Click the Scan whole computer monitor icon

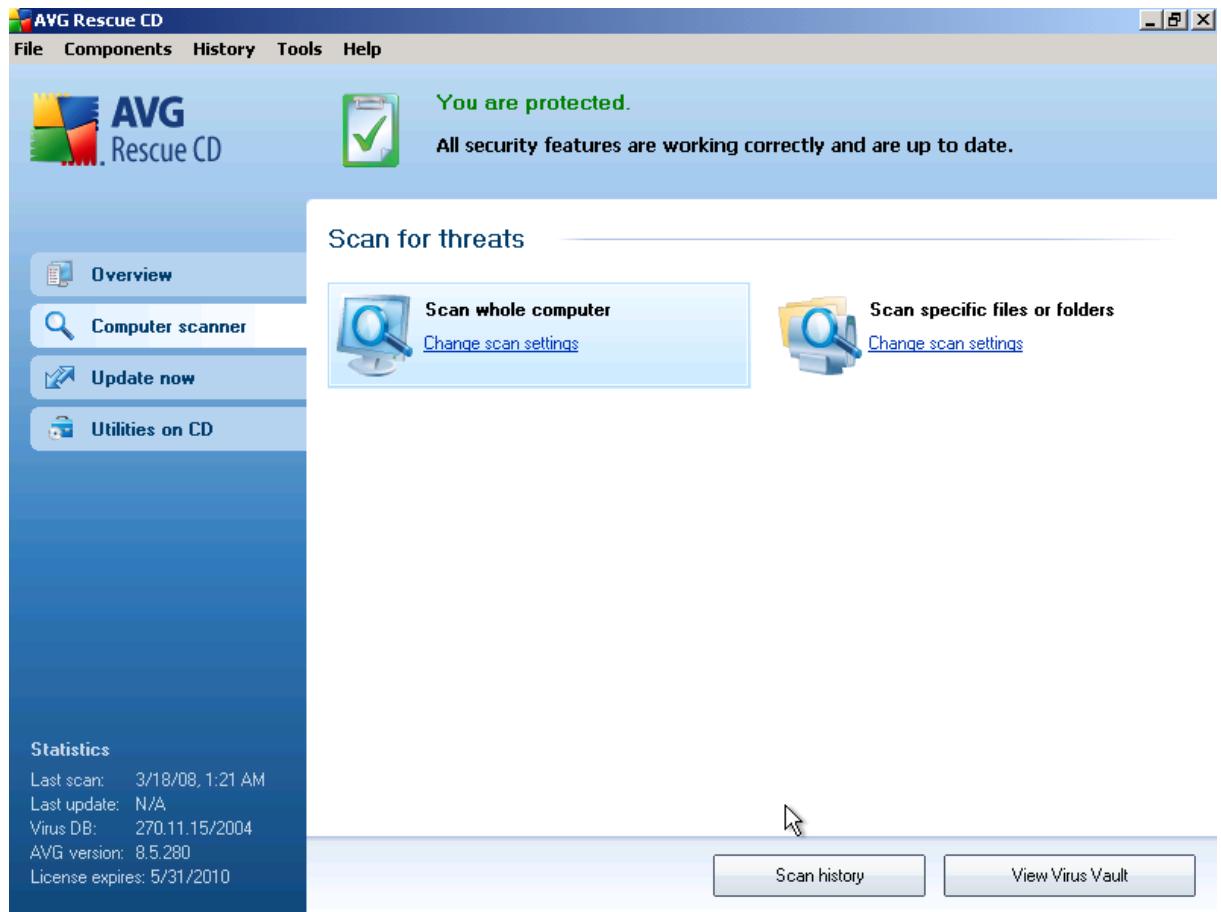coord(375,334)
